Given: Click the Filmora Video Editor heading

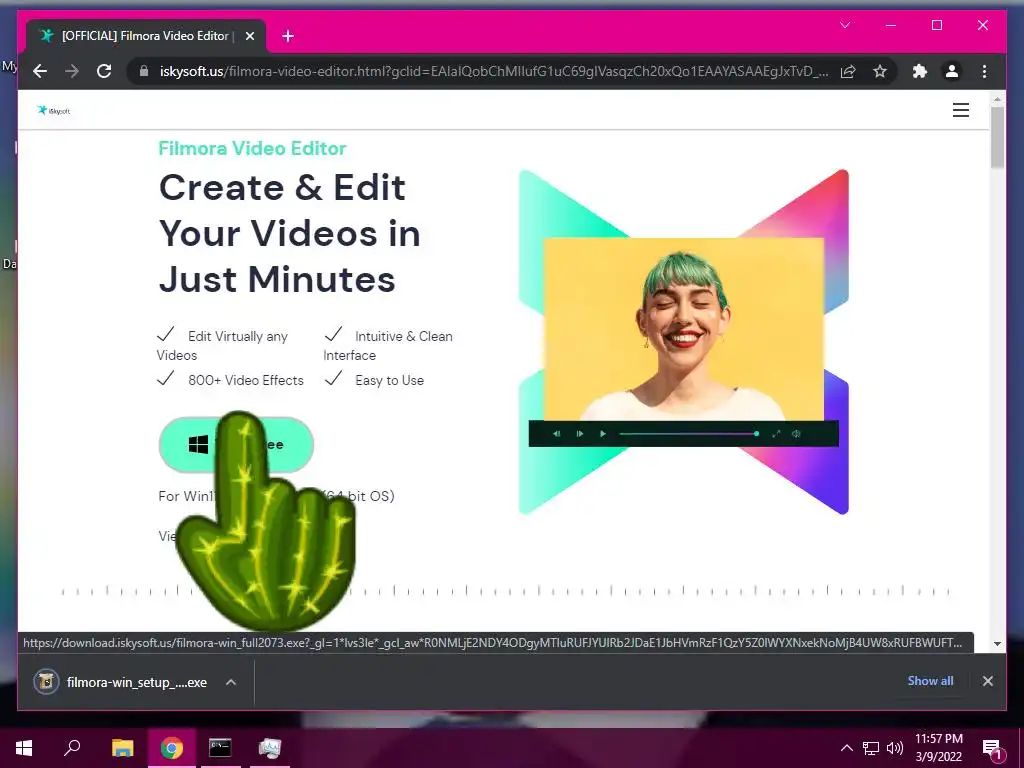Looking at the screenshot, I should [x=252, y=148].
